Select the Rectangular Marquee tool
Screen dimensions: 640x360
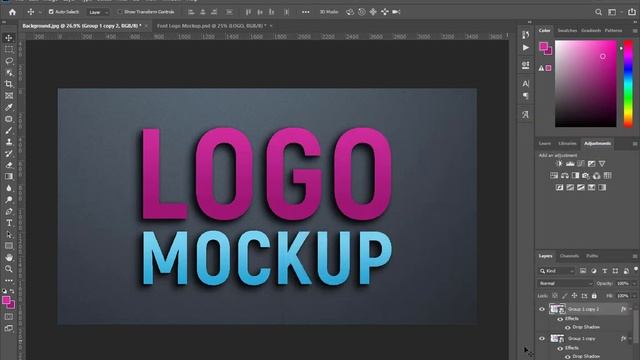[x=9, y=49]
